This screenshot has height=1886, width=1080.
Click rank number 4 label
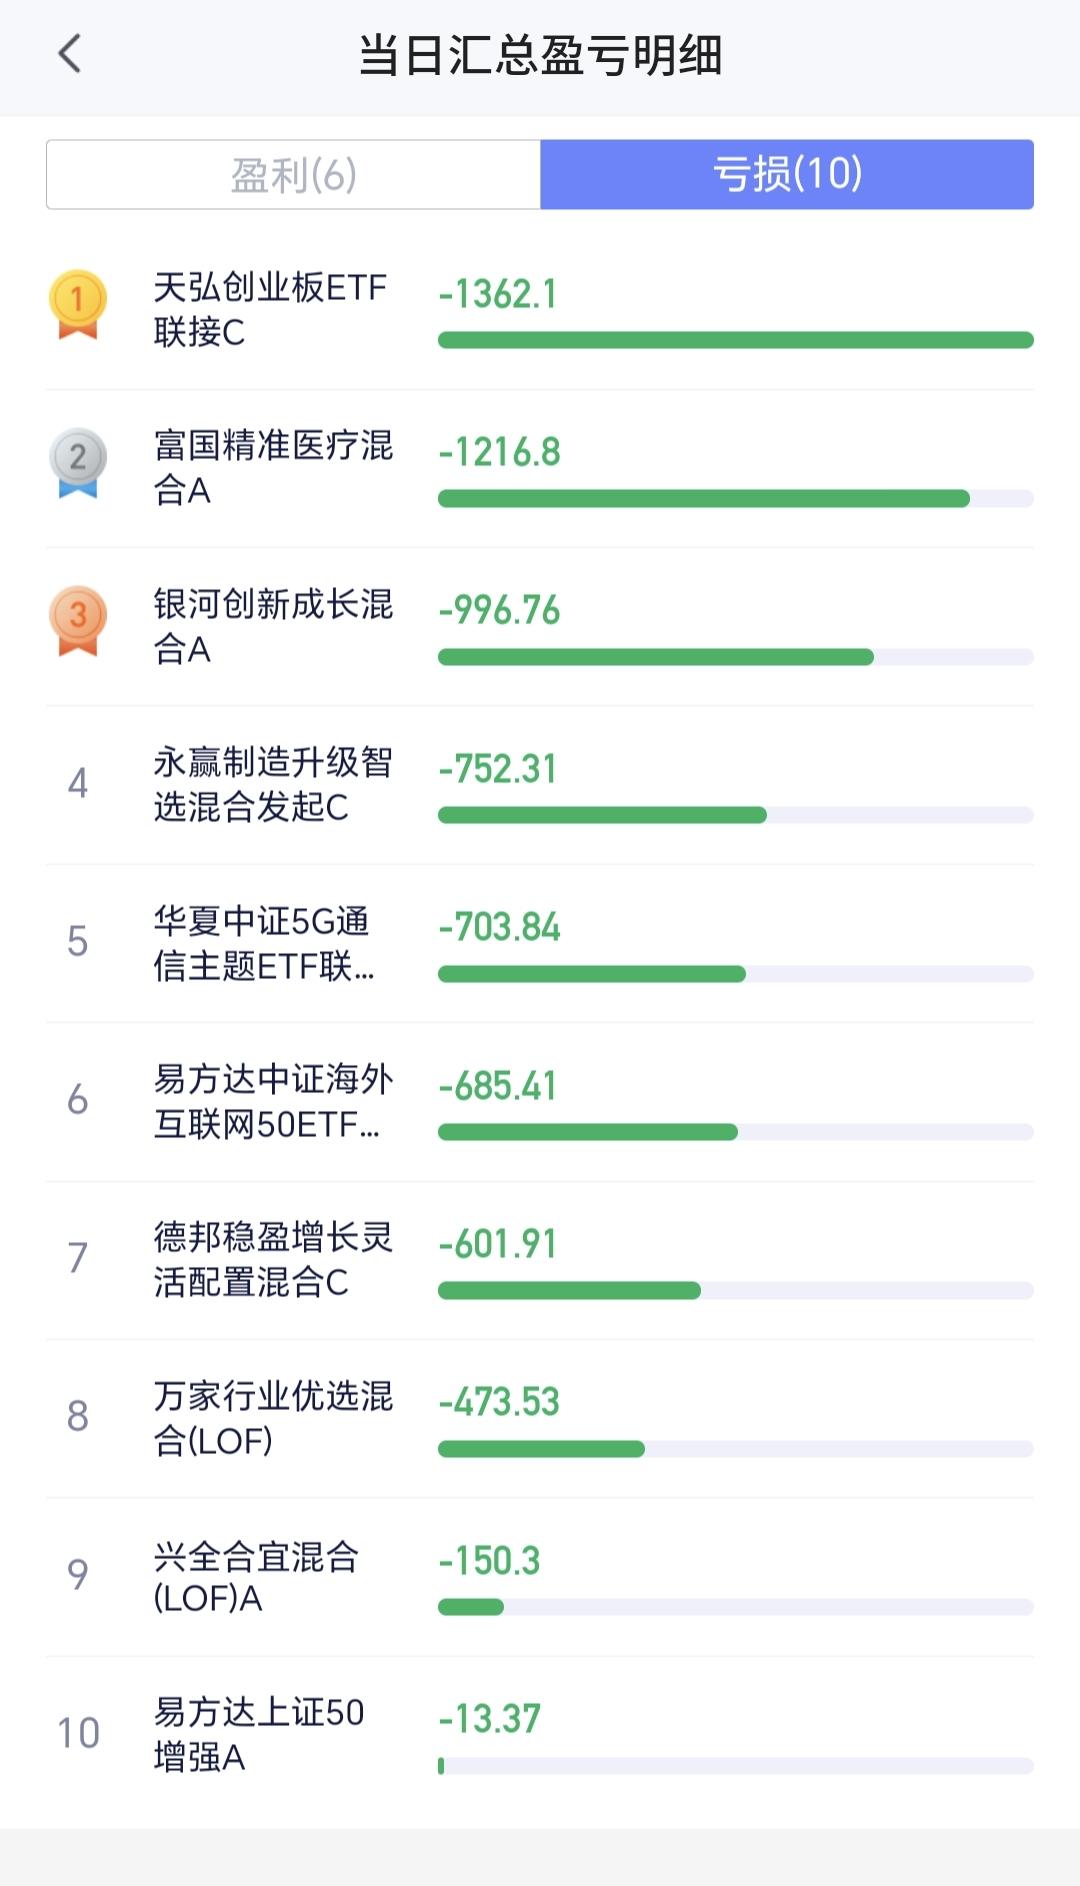[78, 783]
